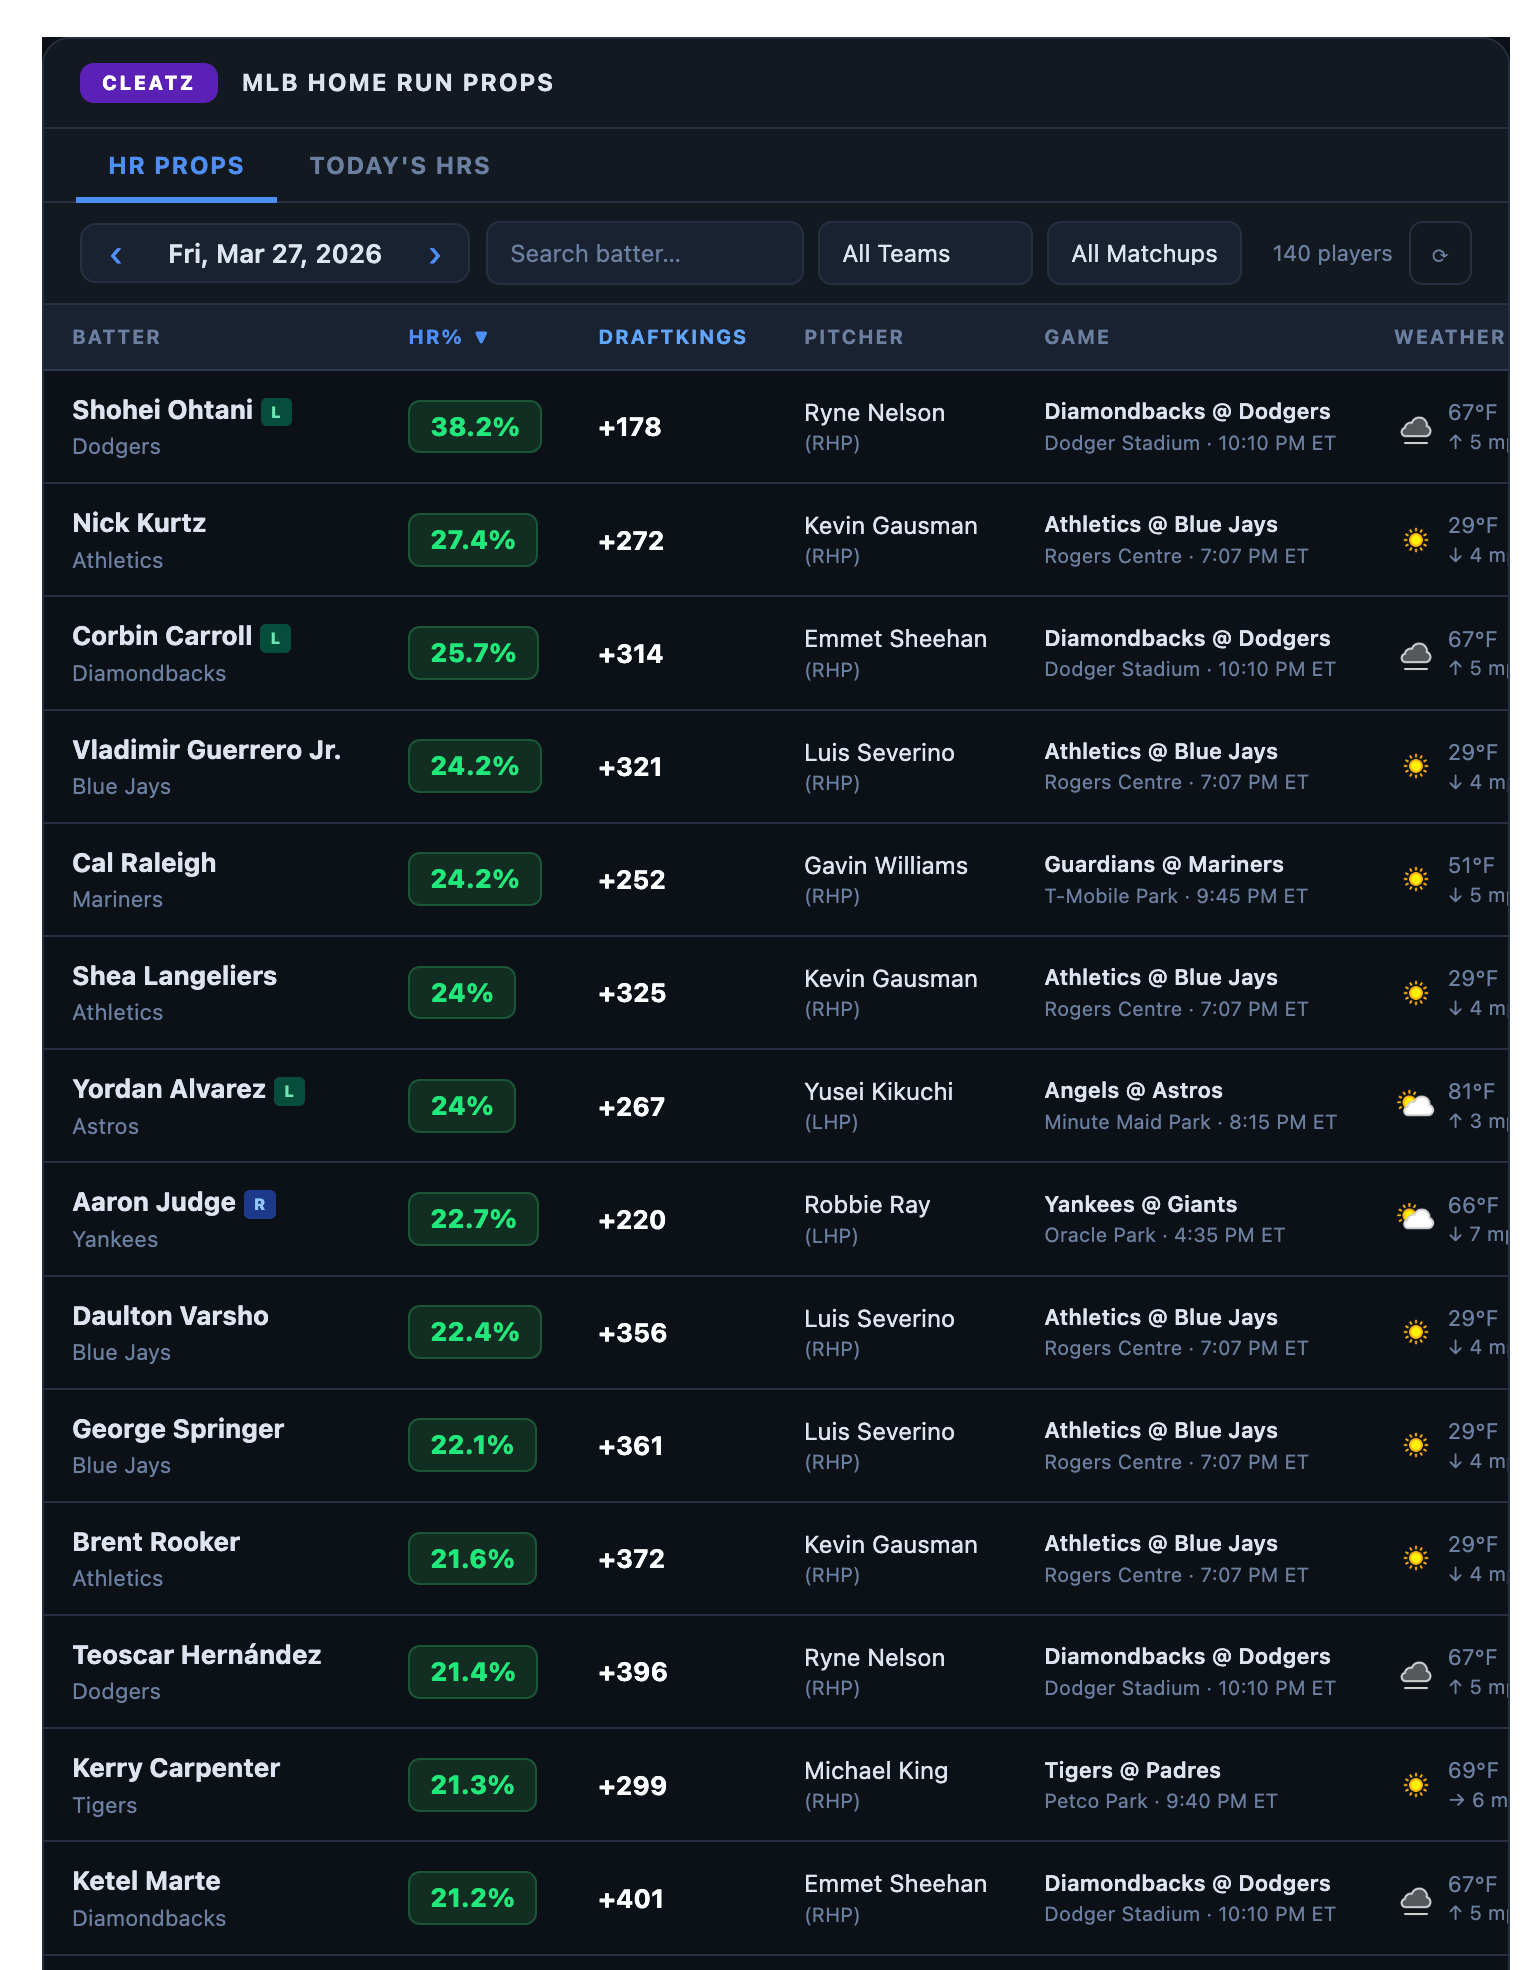Viewport: 1540px width, 1970px height.
Task: Click the sun icon in George Springer's row
Action: coord(1416,1445)
